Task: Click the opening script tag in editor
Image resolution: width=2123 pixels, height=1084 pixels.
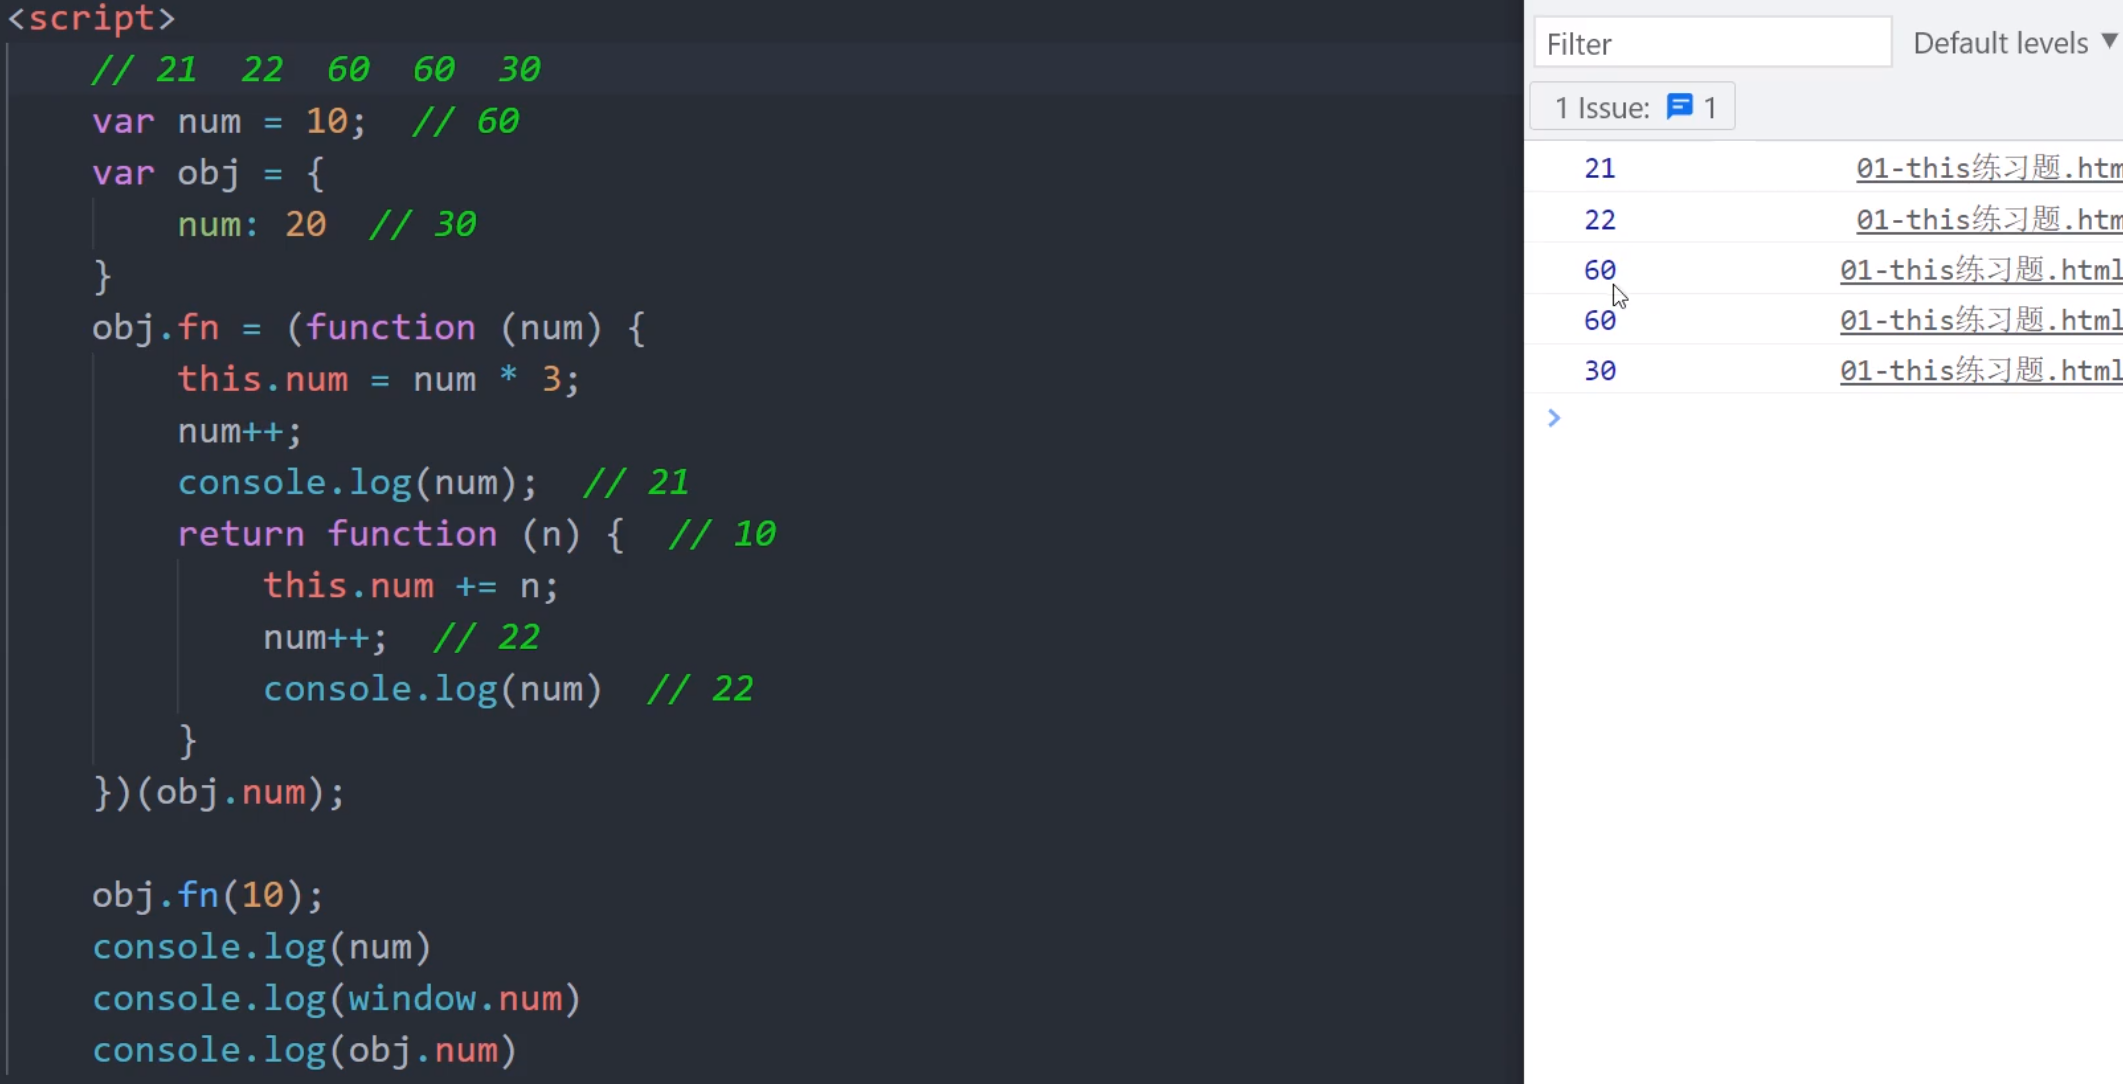Action: [x=92, y=18]
